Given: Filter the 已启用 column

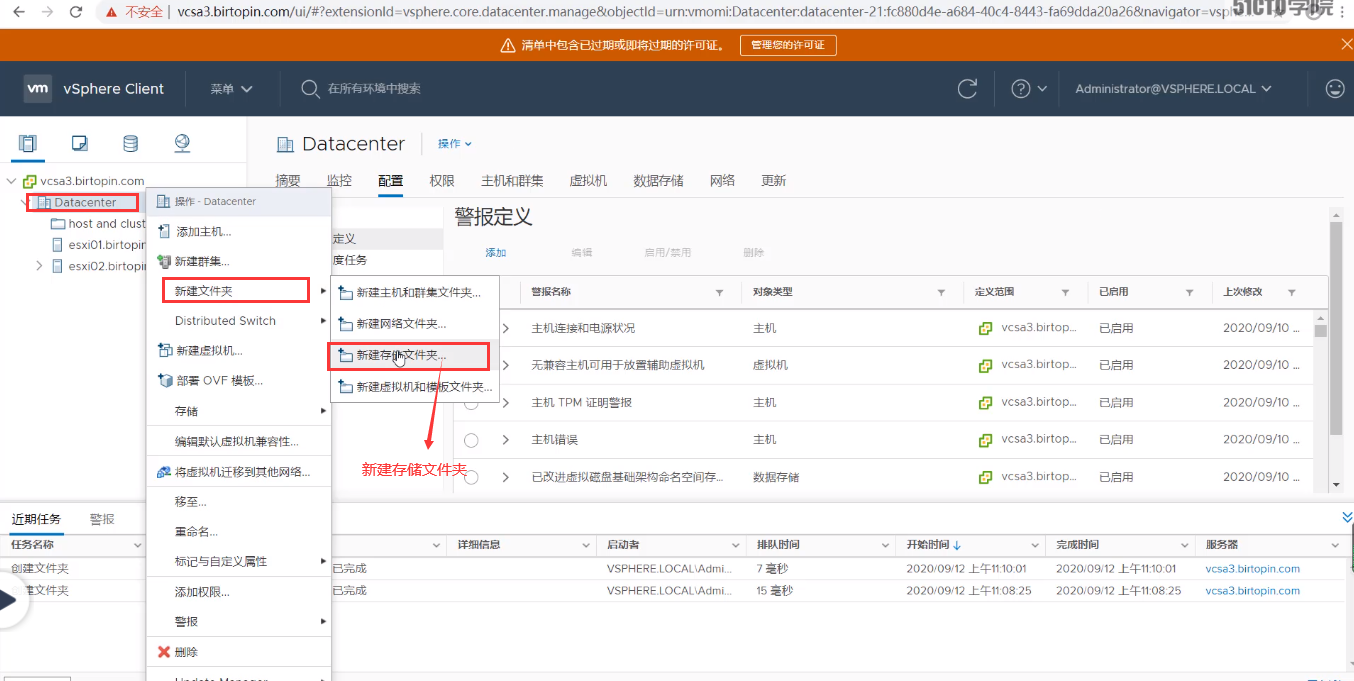Looking at the screenshot, I should 1190,292.
